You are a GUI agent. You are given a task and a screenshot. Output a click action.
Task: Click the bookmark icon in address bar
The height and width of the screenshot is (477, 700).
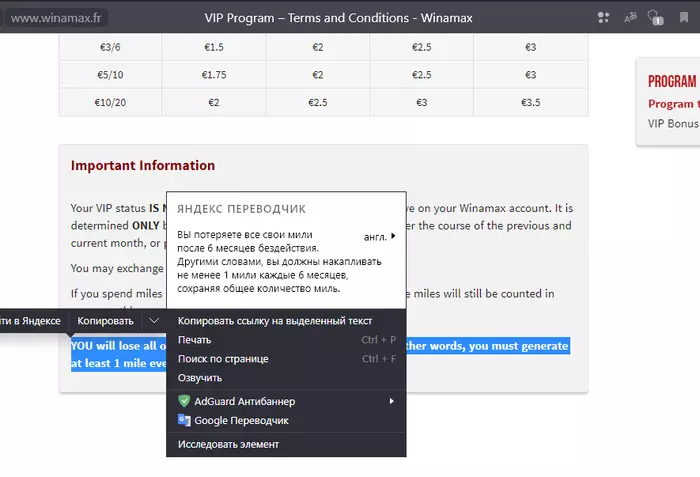tap(683, 17)
